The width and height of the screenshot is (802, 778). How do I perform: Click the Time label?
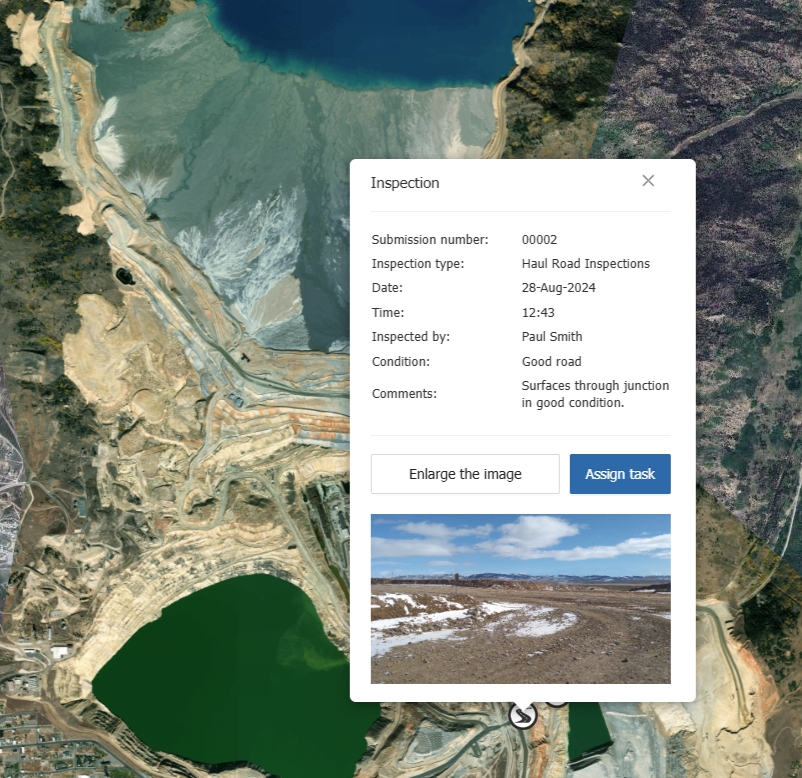[388, 312]
